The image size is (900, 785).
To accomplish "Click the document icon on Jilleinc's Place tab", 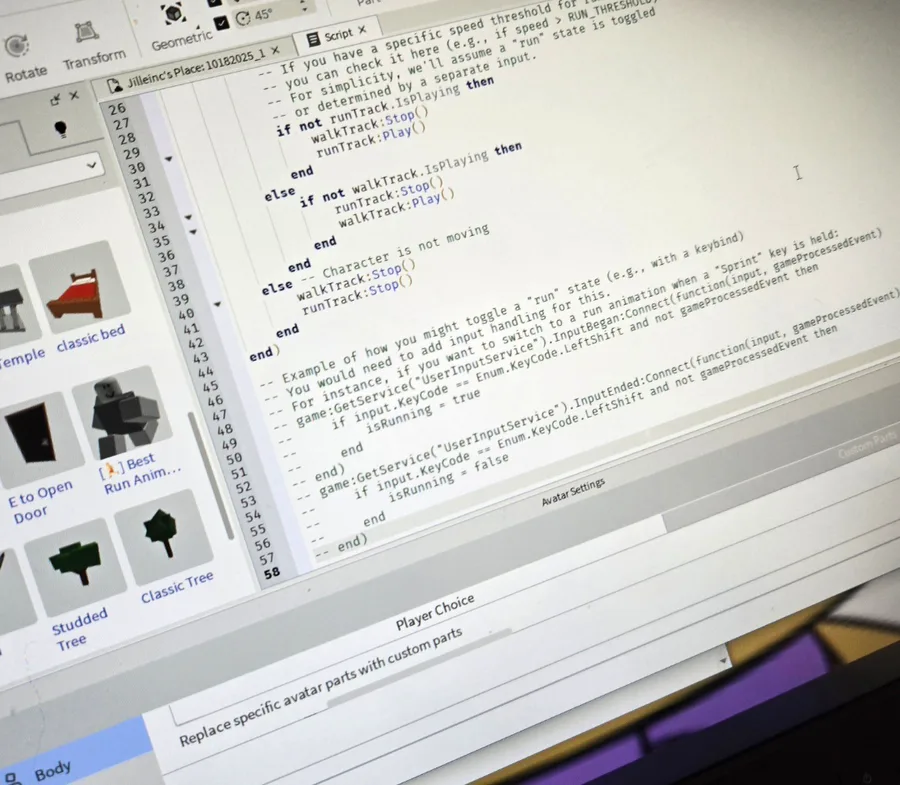I will [115, 85].
